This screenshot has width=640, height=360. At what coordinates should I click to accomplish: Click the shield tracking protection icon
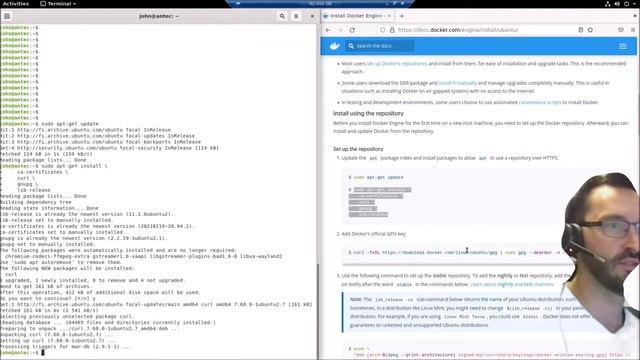[382, 30]
